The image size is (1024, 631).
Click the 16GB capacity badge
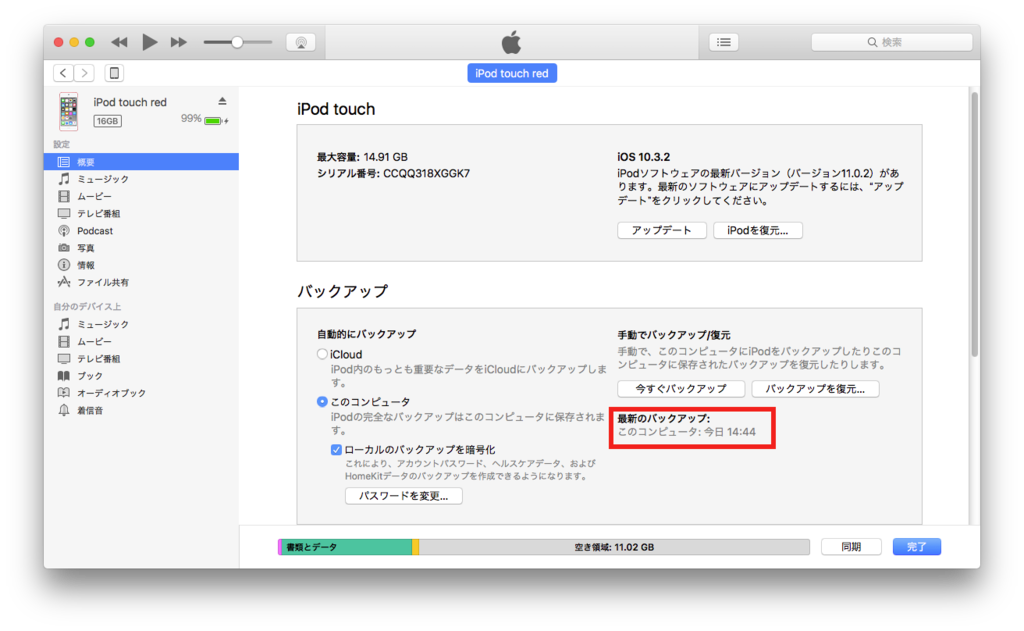(x=107, y=121)
